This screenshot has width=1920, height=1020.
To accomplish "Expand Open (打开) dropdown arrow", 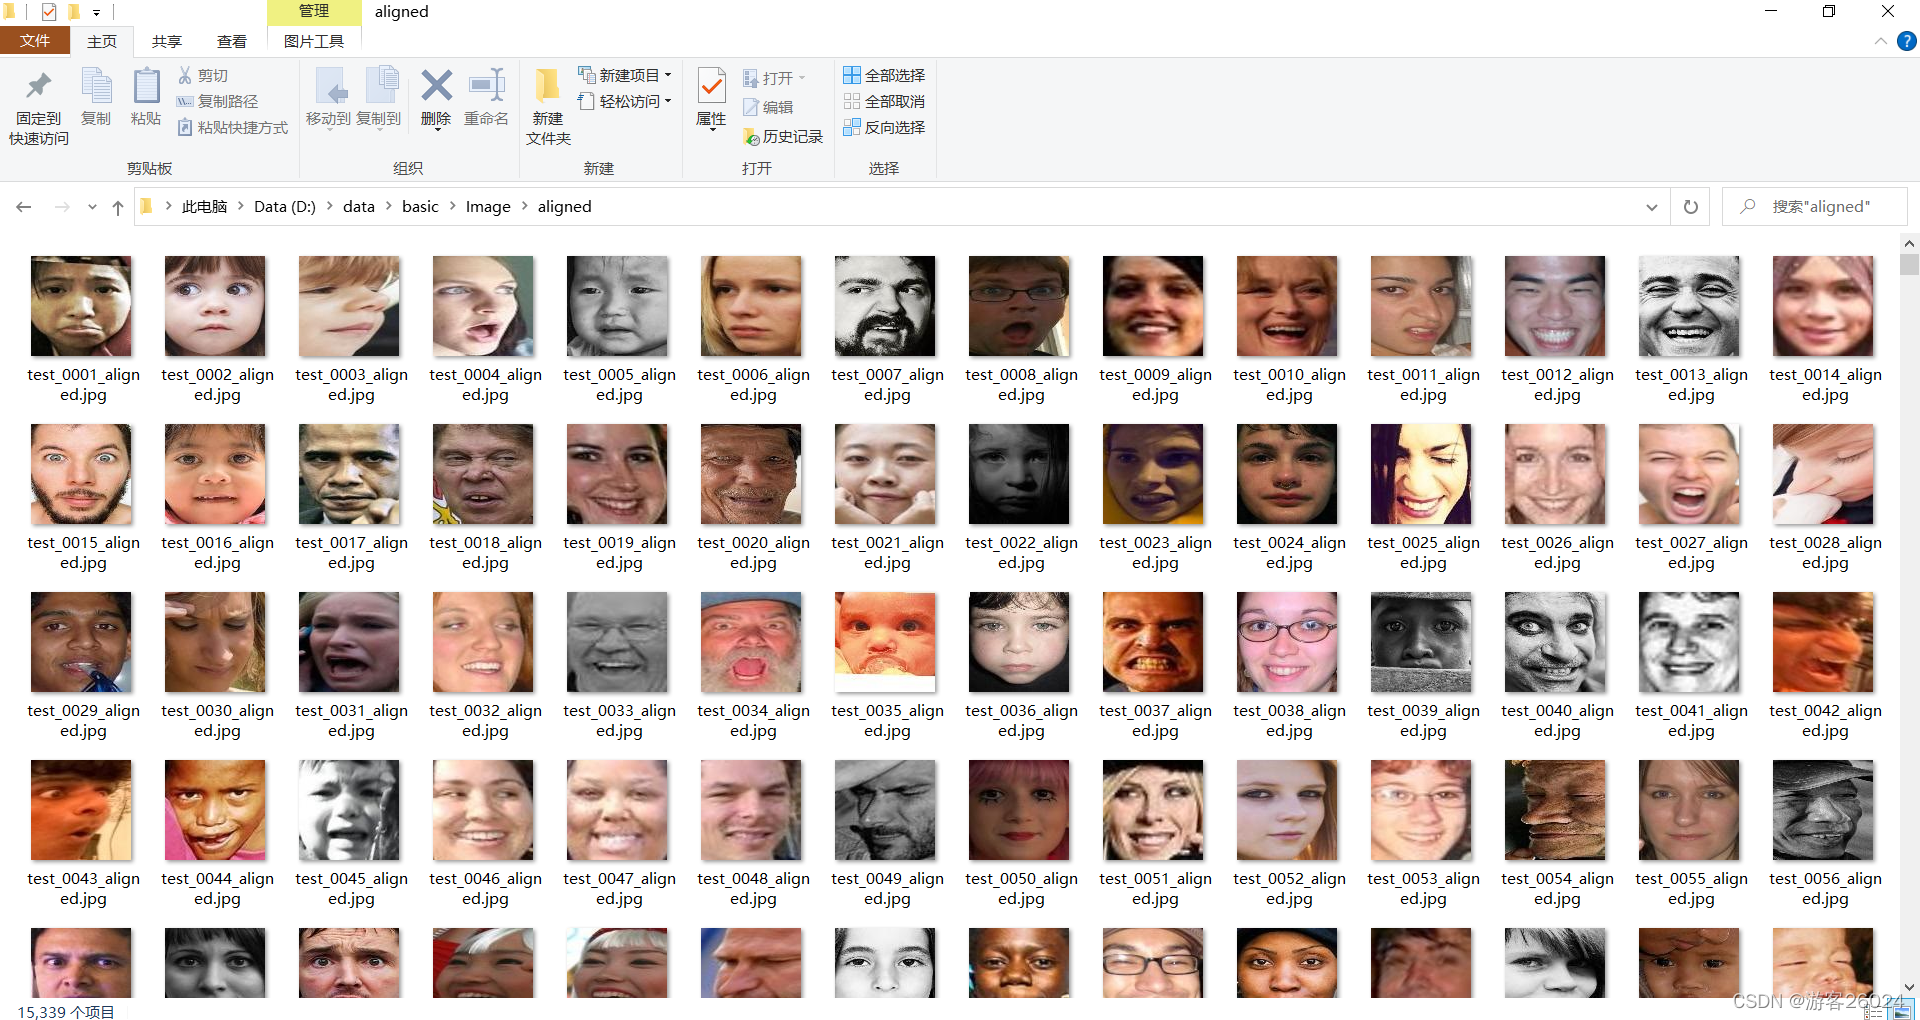I will (802, 78).
